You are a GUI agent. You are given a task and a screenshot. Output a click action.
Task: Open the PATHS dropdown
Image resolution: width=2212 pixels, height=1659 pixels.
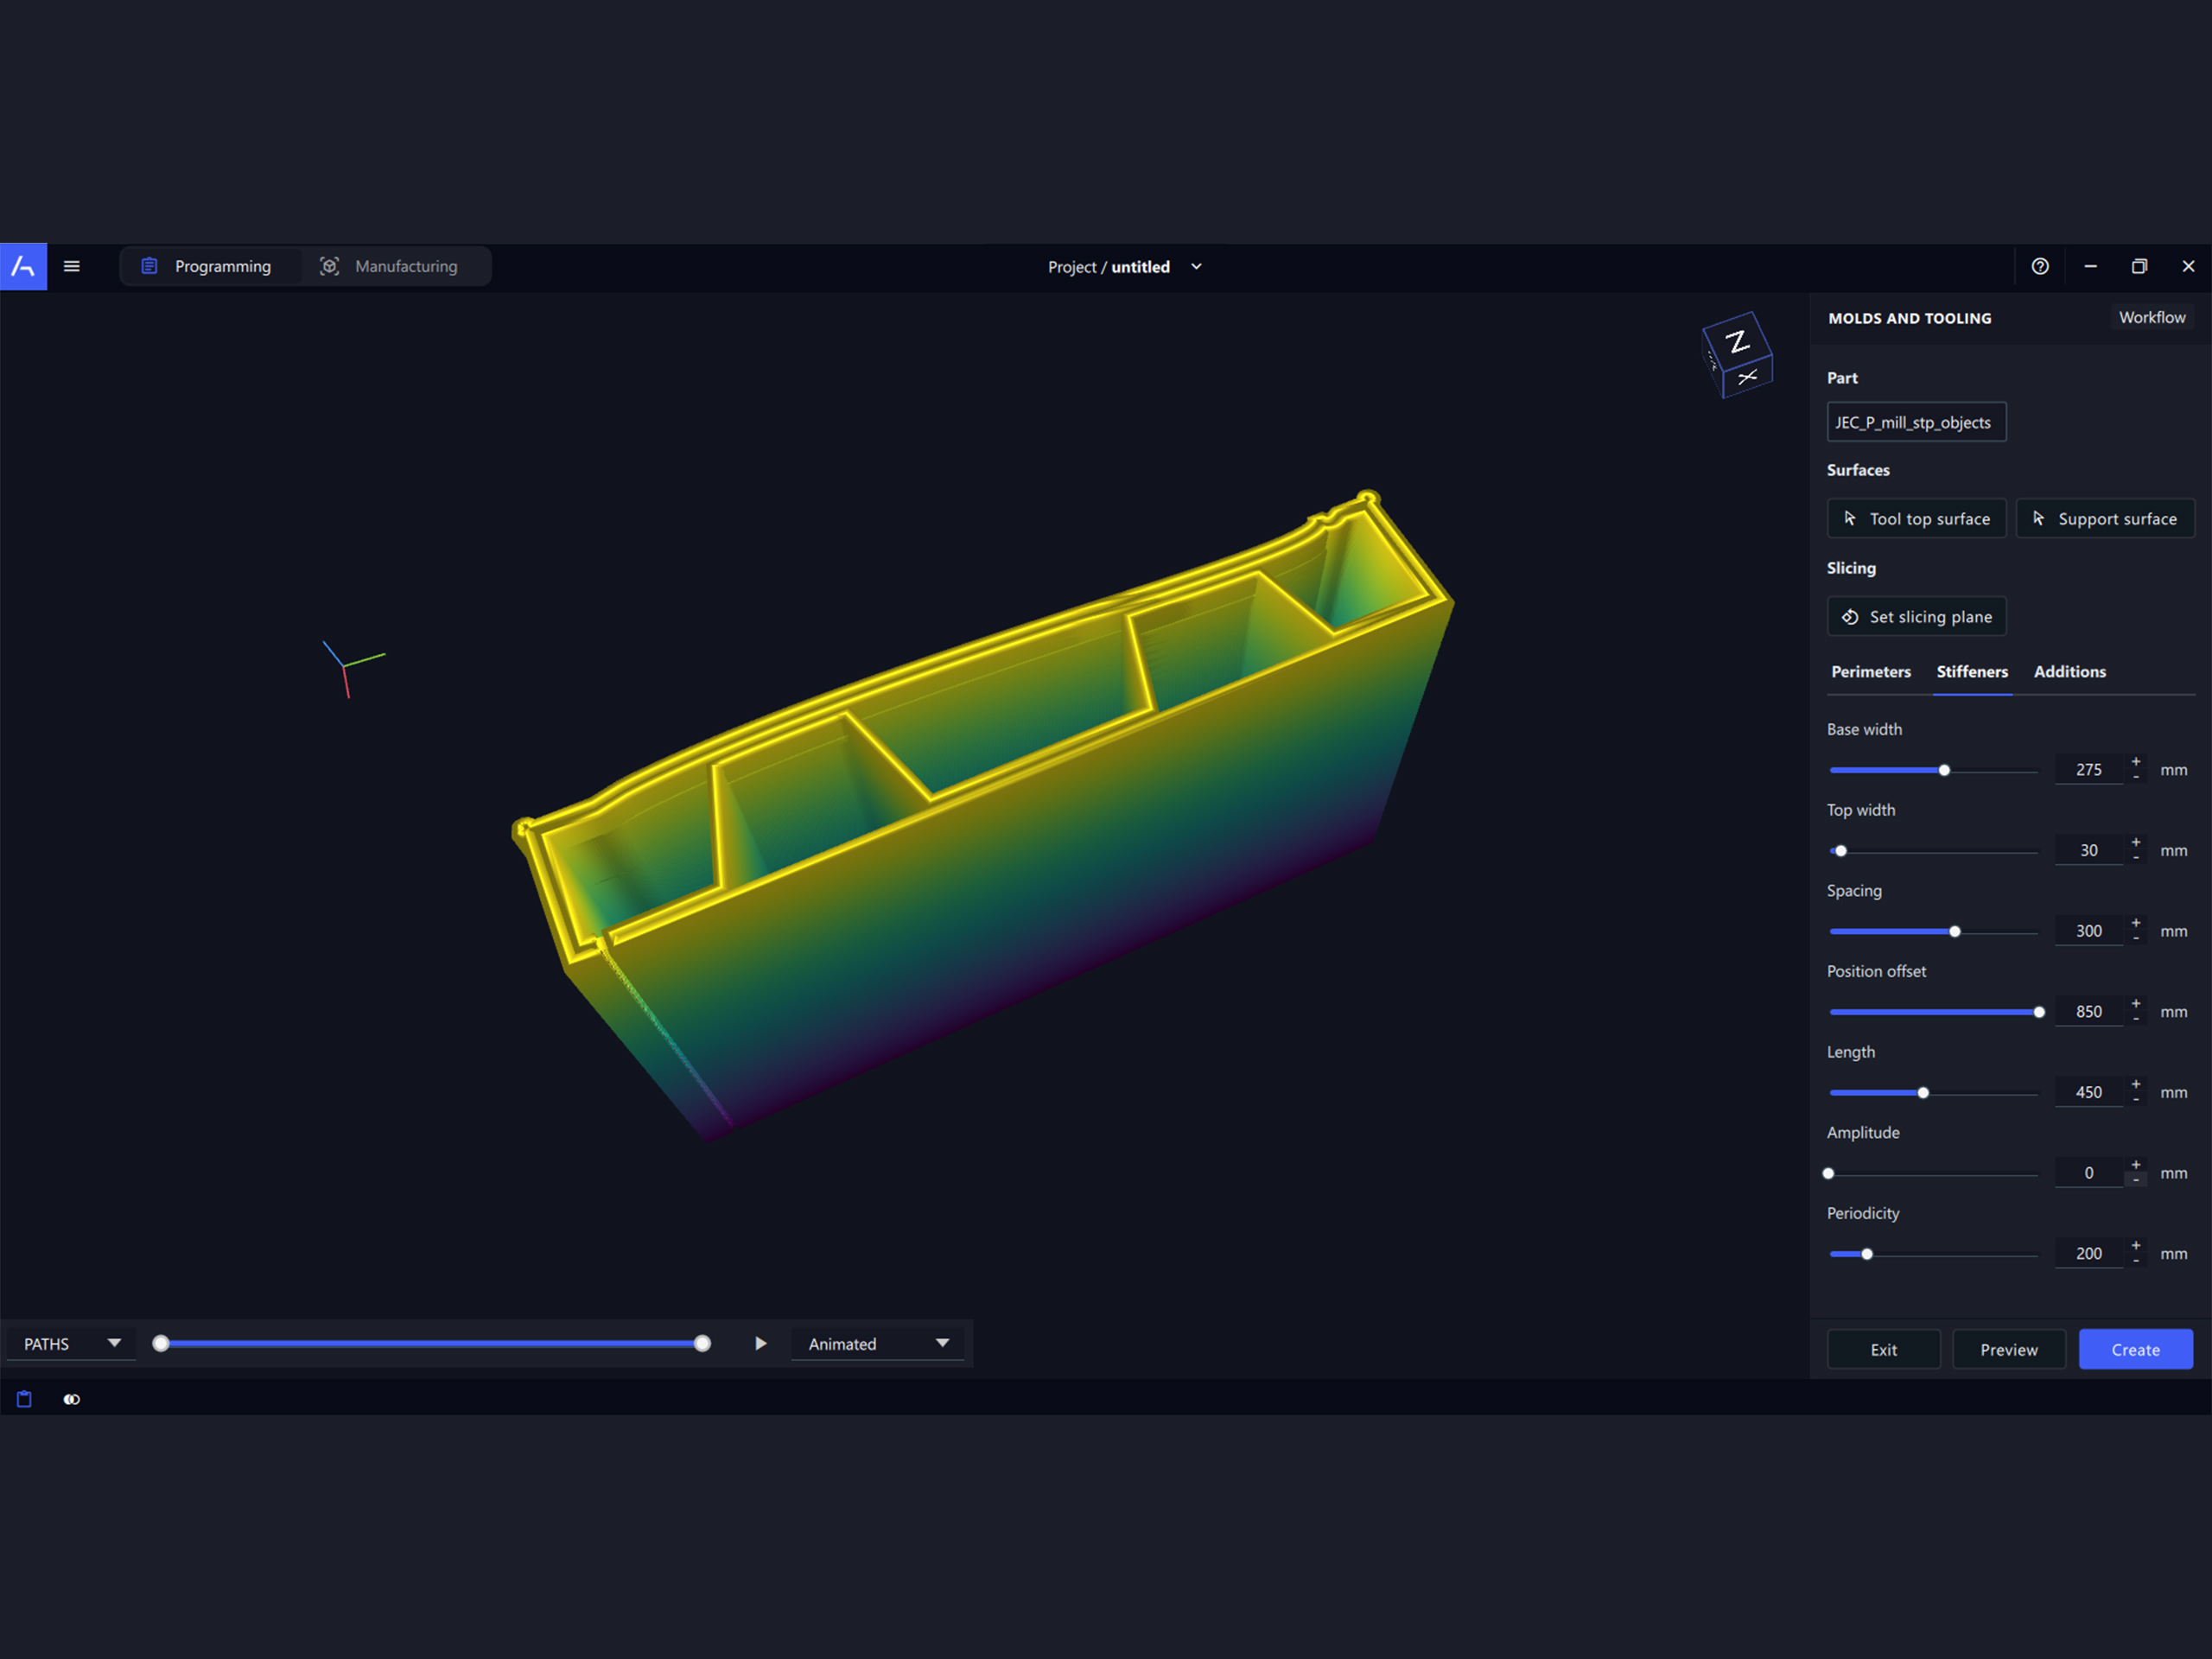coord(72,1344)
